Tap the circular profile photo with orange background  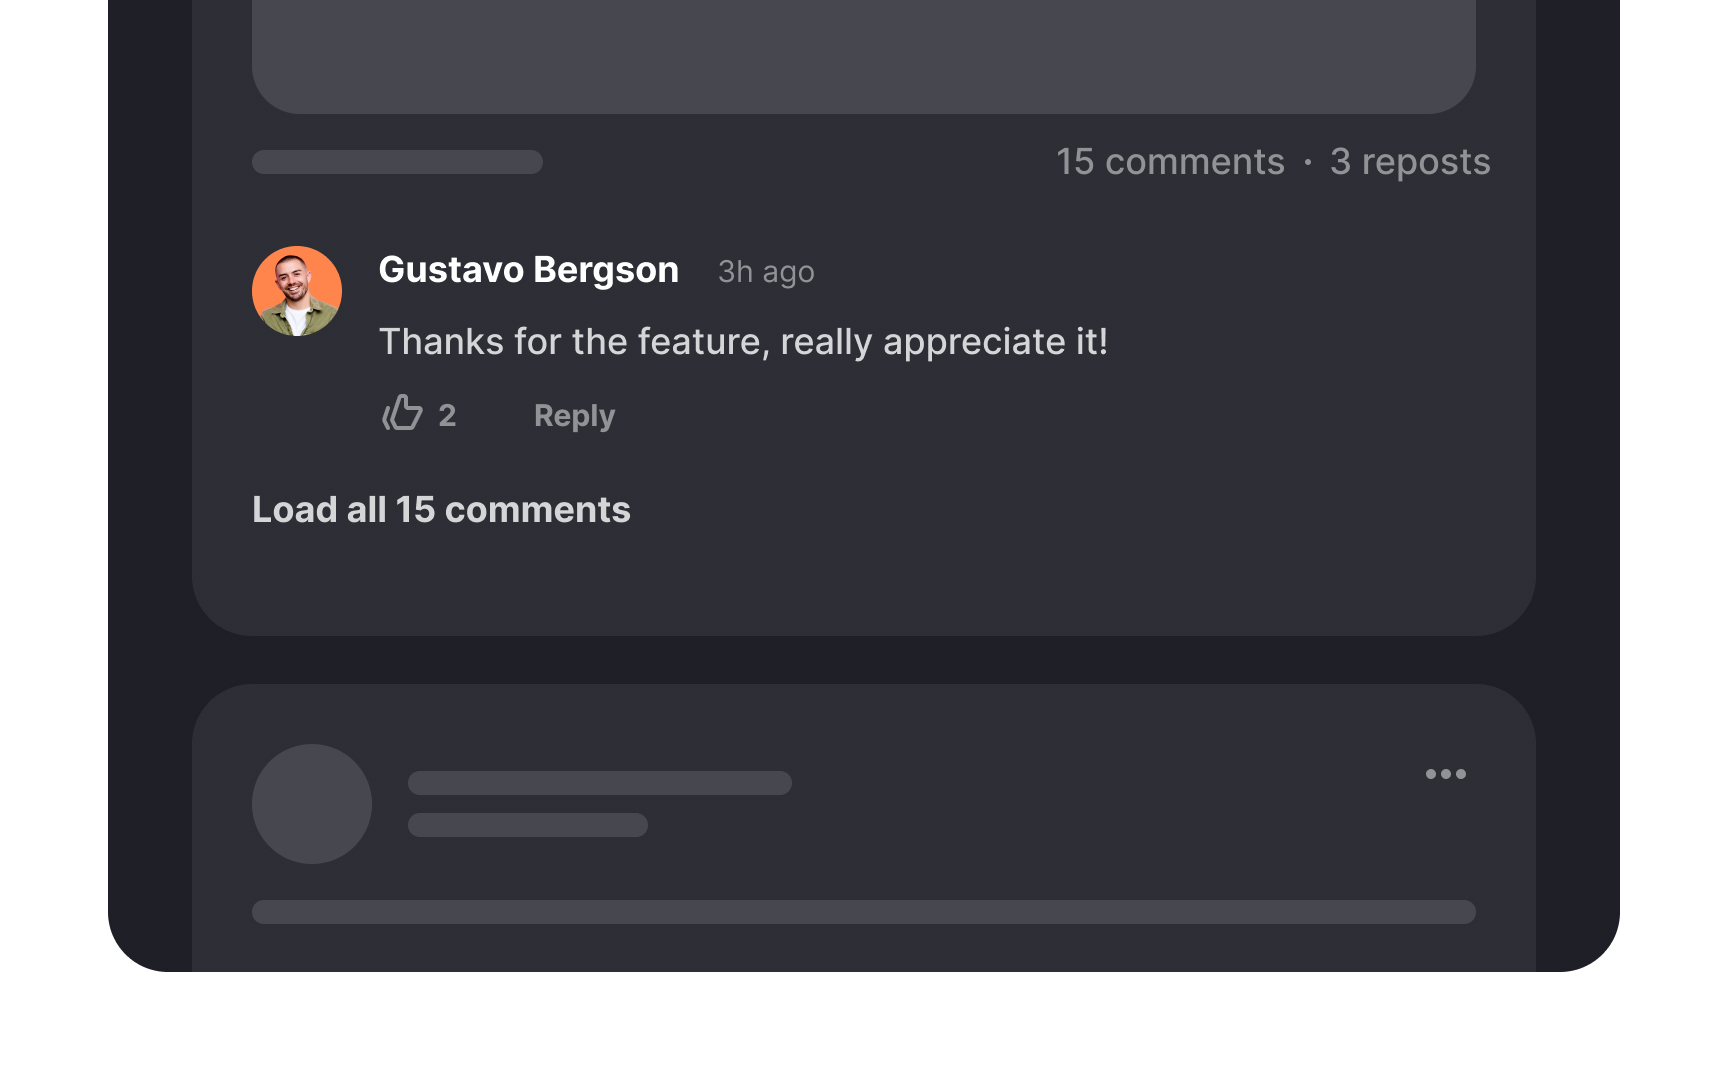point(297,291)
